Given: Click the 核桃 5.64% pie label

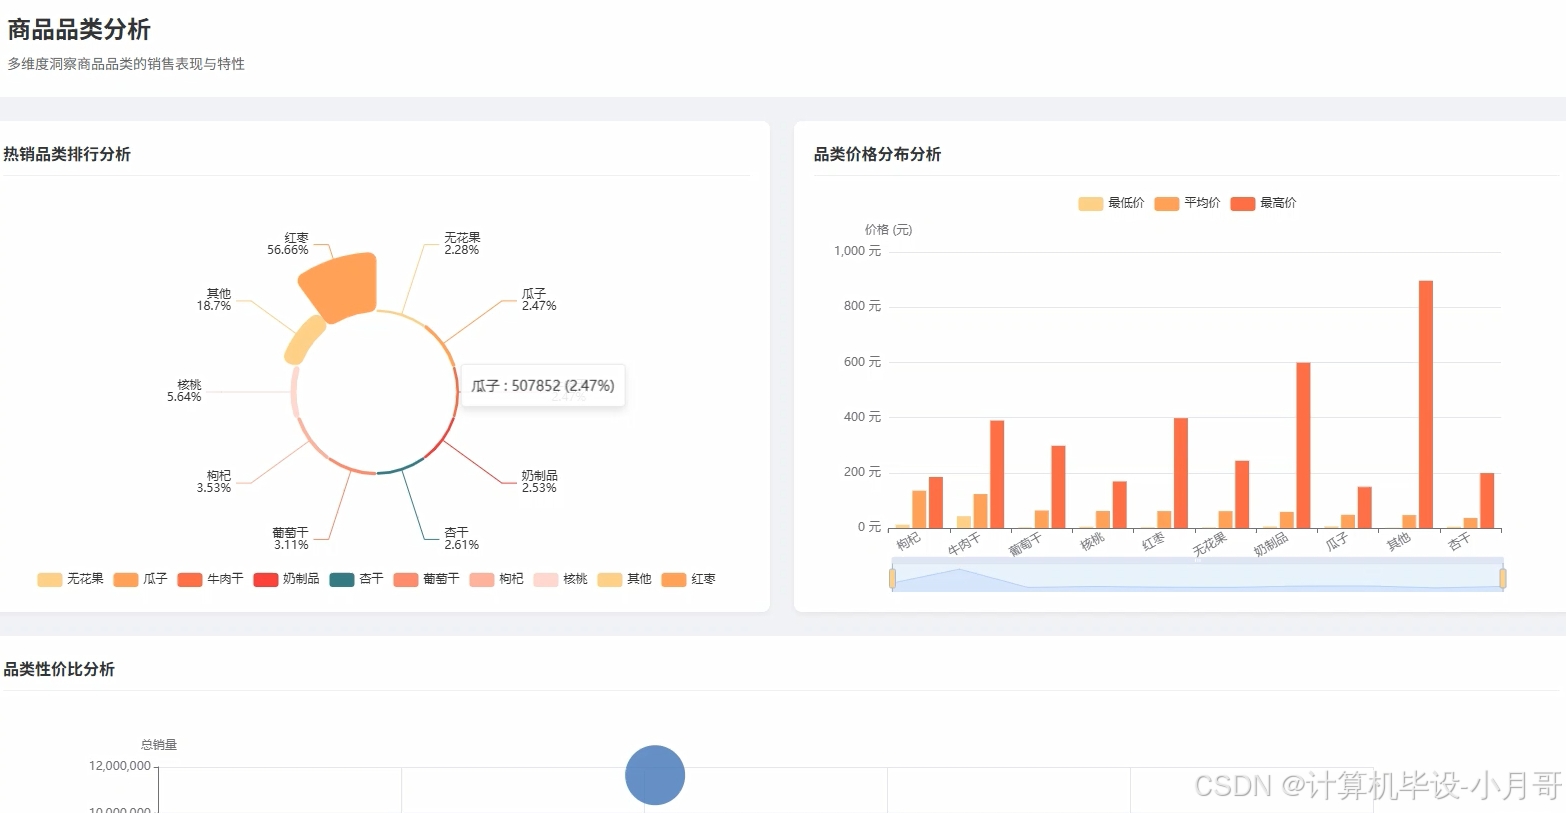Looking at the screenshot, I should 184,391.
